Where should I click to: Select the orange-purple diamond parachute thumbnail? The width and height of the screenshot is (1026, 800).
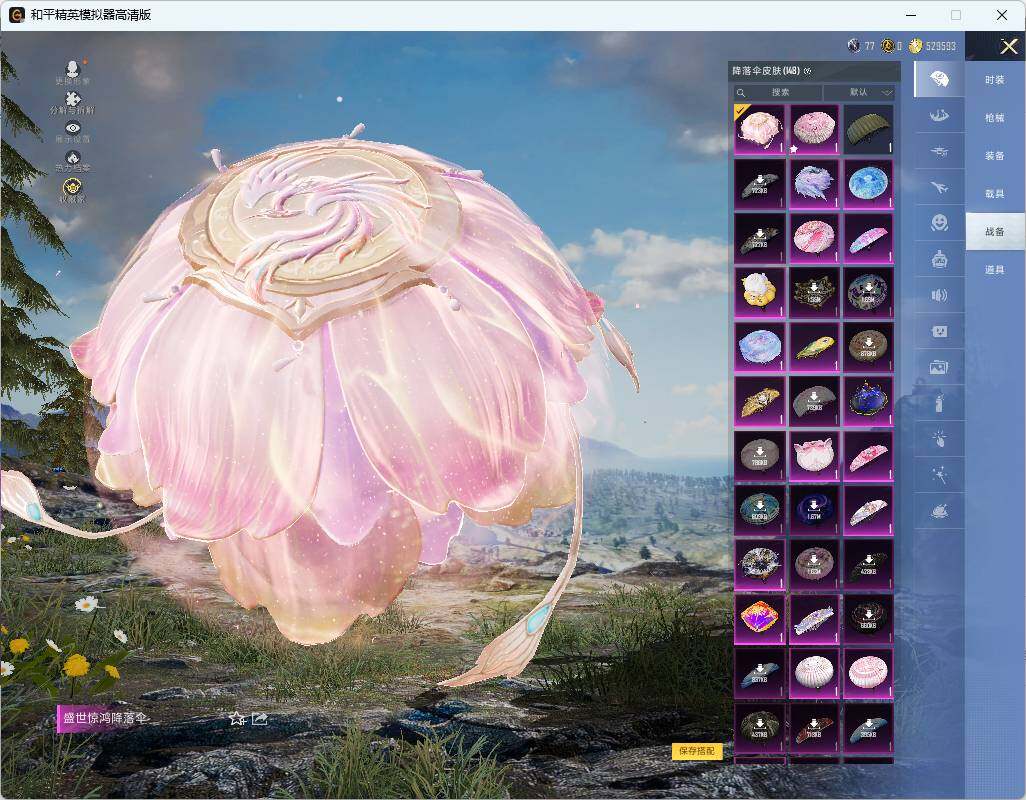(759, 618)
